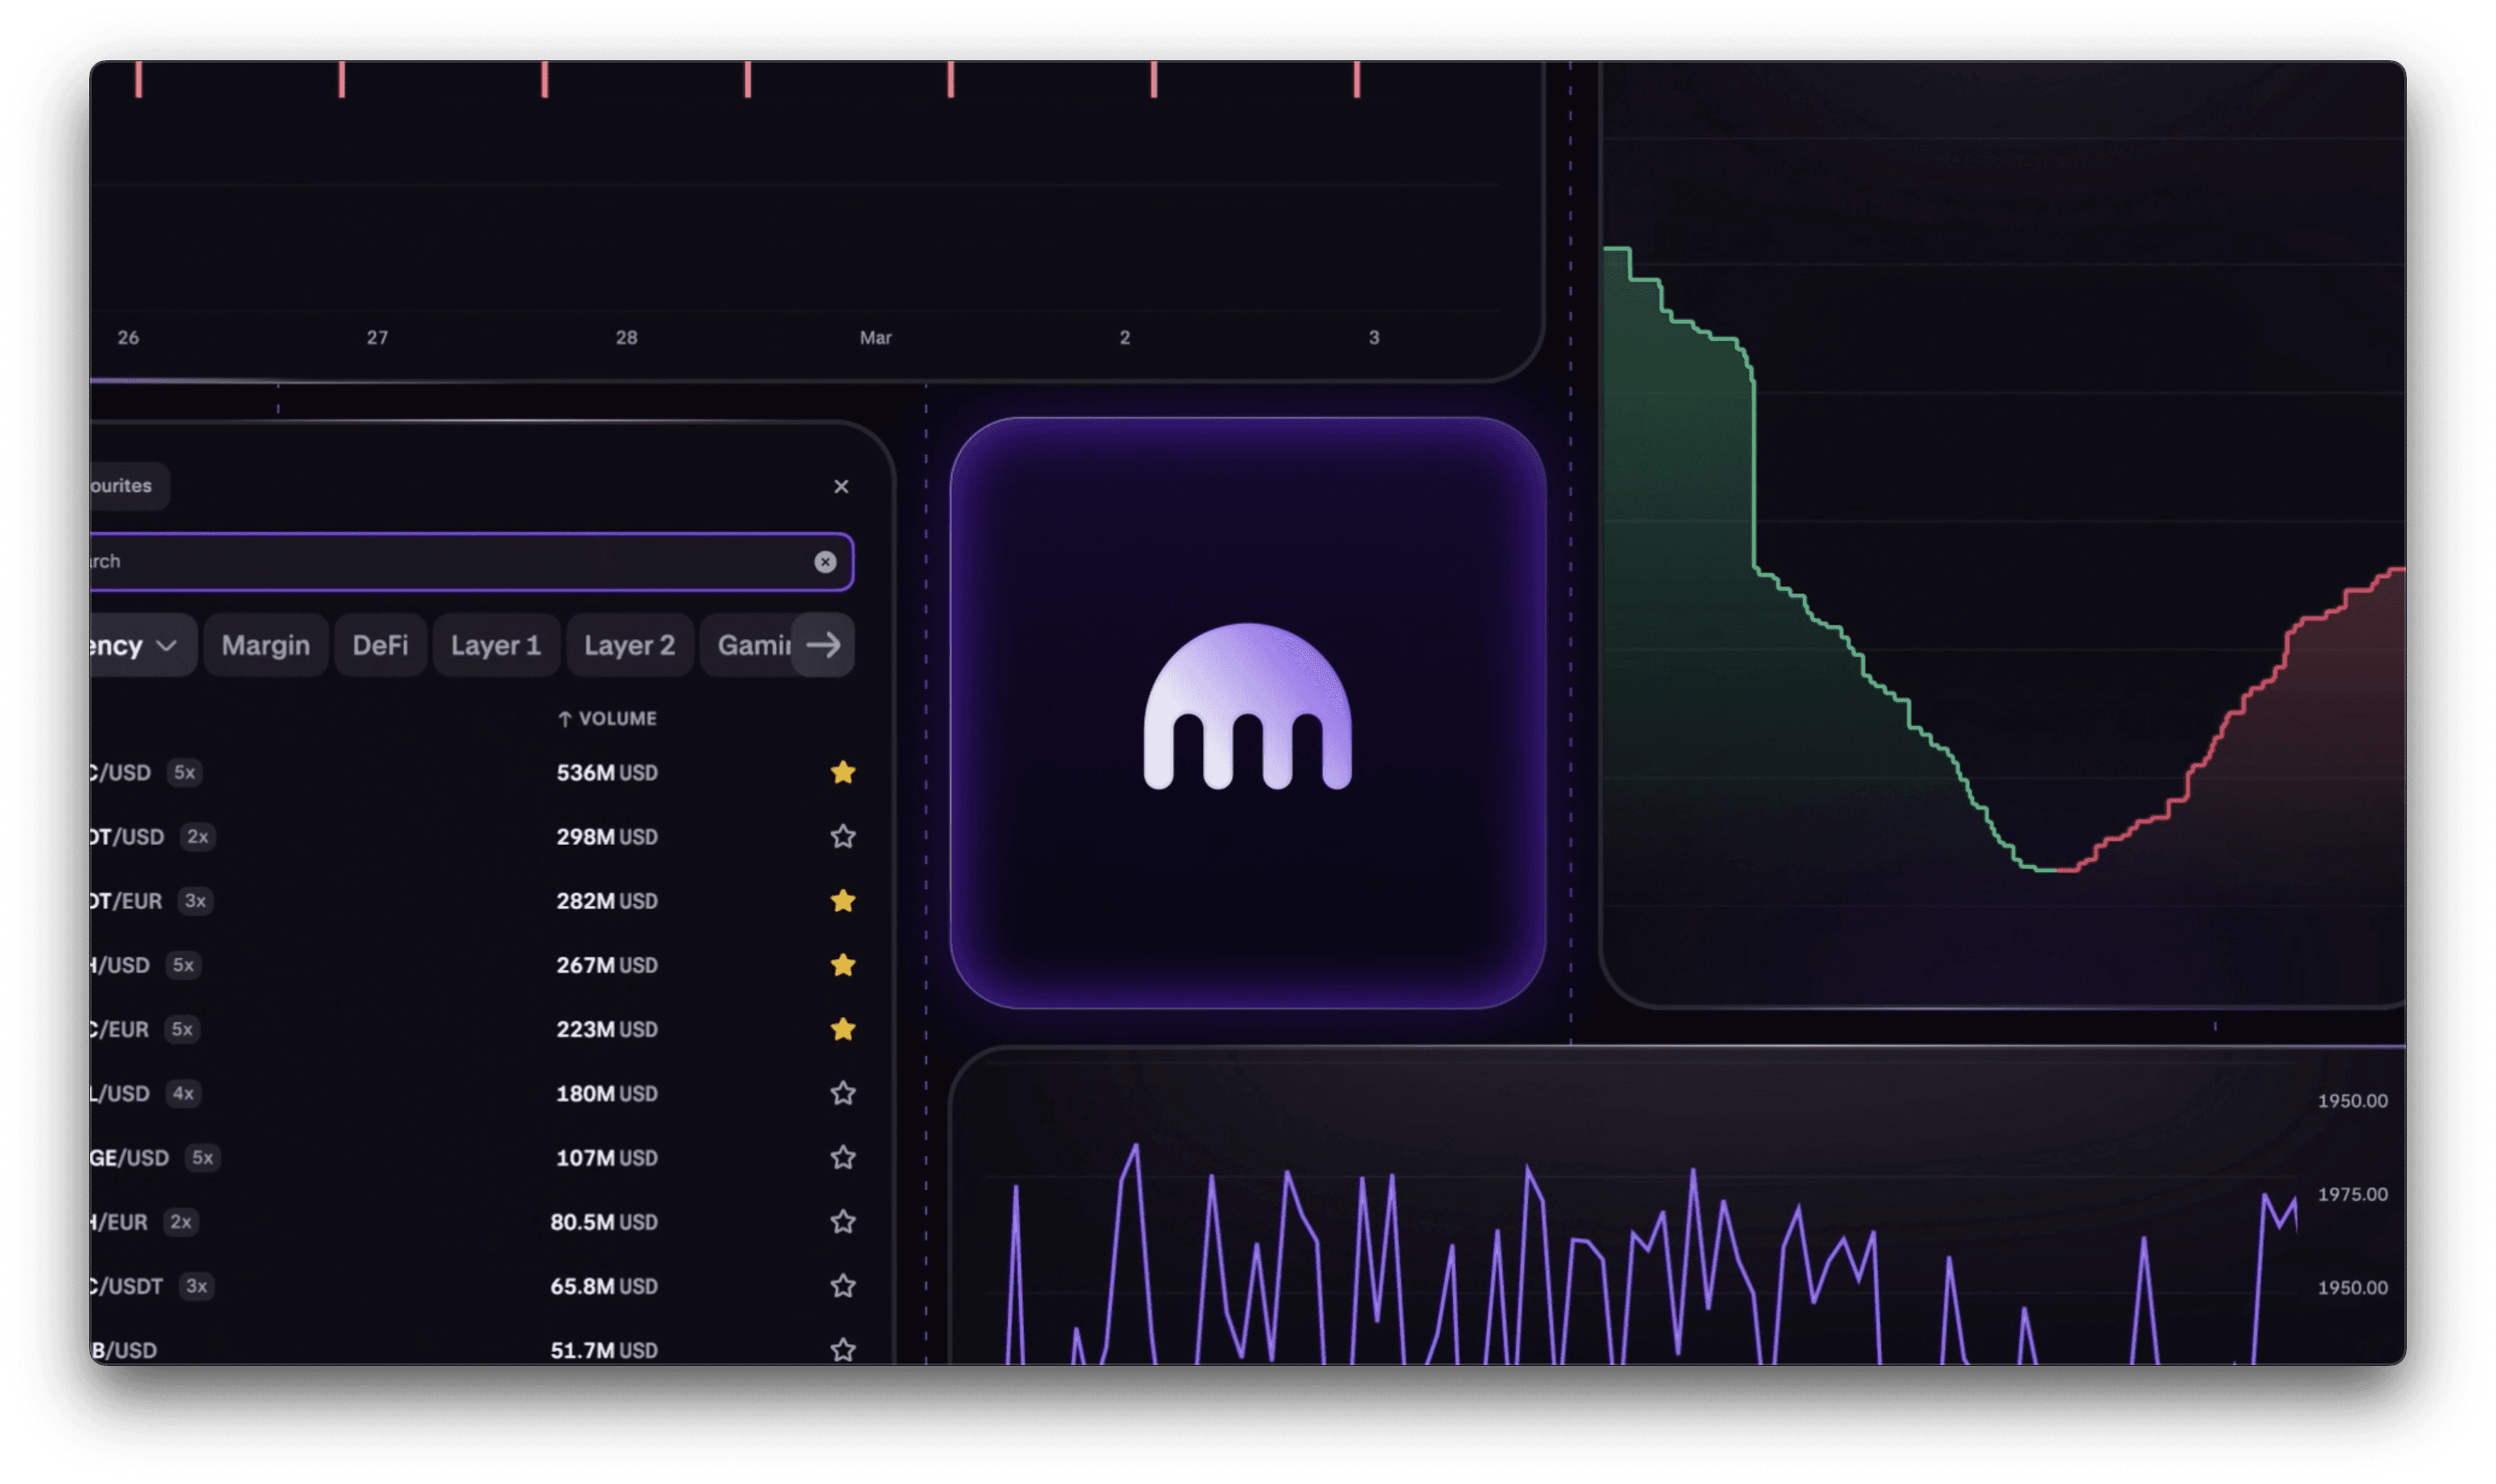This screenshot has width=2496, height=1484.
Task: Open the Layer 1 category
Action: [x=496, y=645]
